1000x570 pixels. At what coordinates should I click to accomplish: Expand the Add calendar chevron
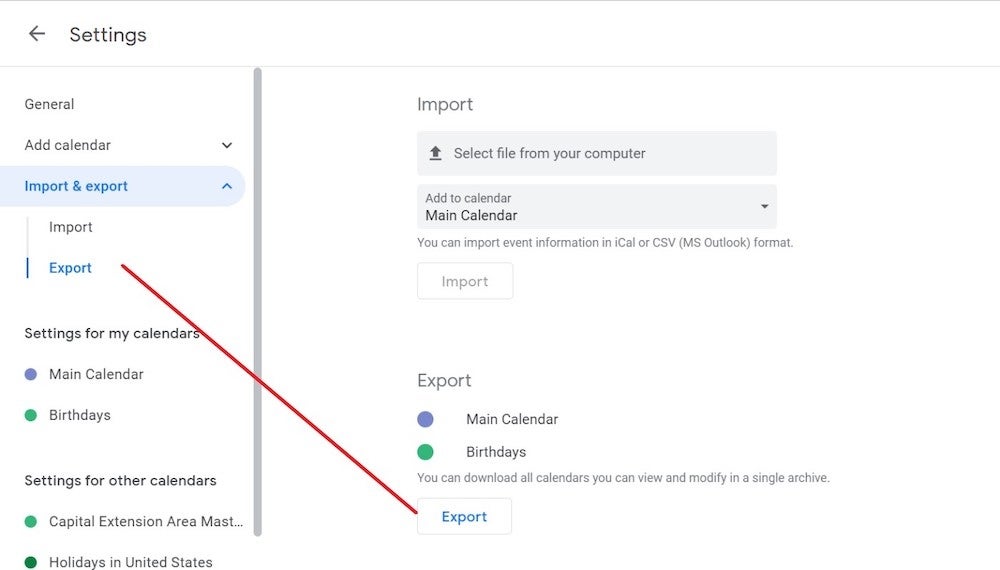(x=226, y=145)
